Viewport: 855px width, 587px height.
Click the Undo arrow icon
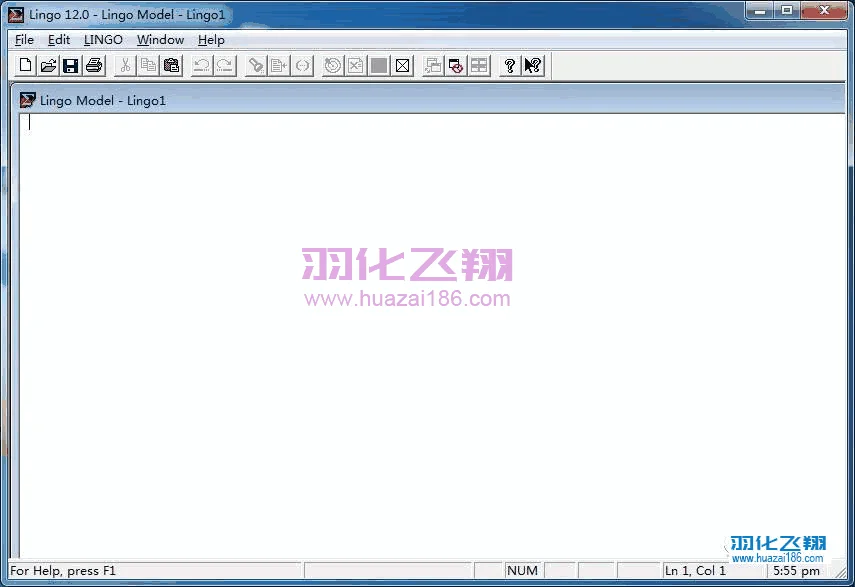click(202, 65)
